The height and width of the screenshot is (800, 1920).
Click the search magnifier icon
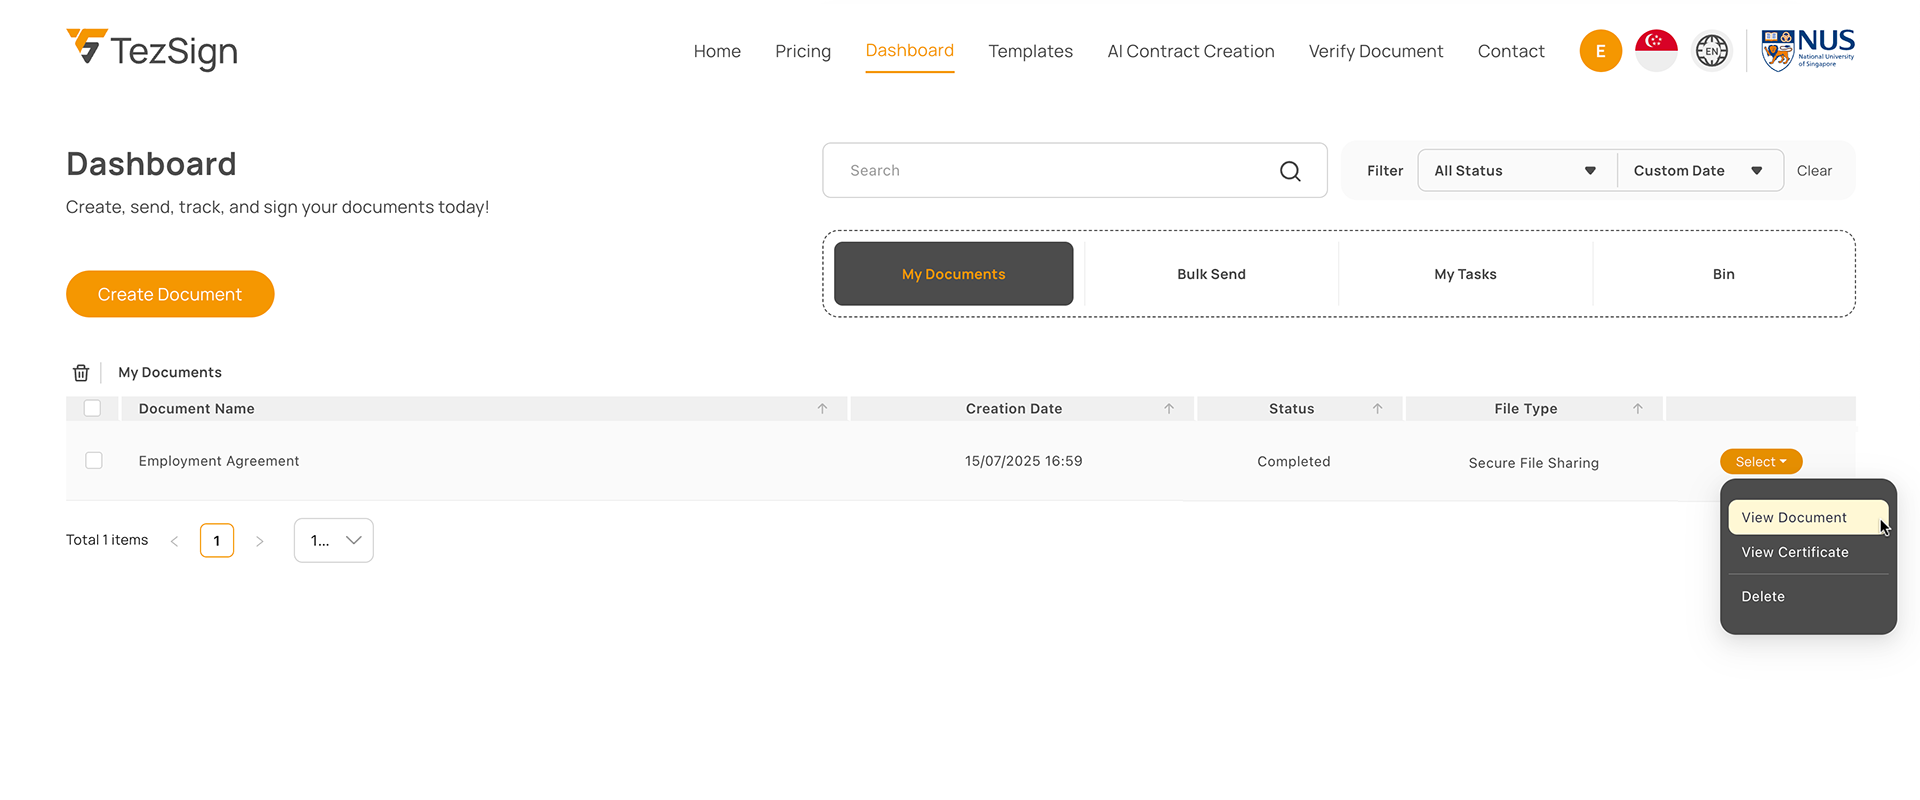pyautogui.click(x=1290, y=171)
